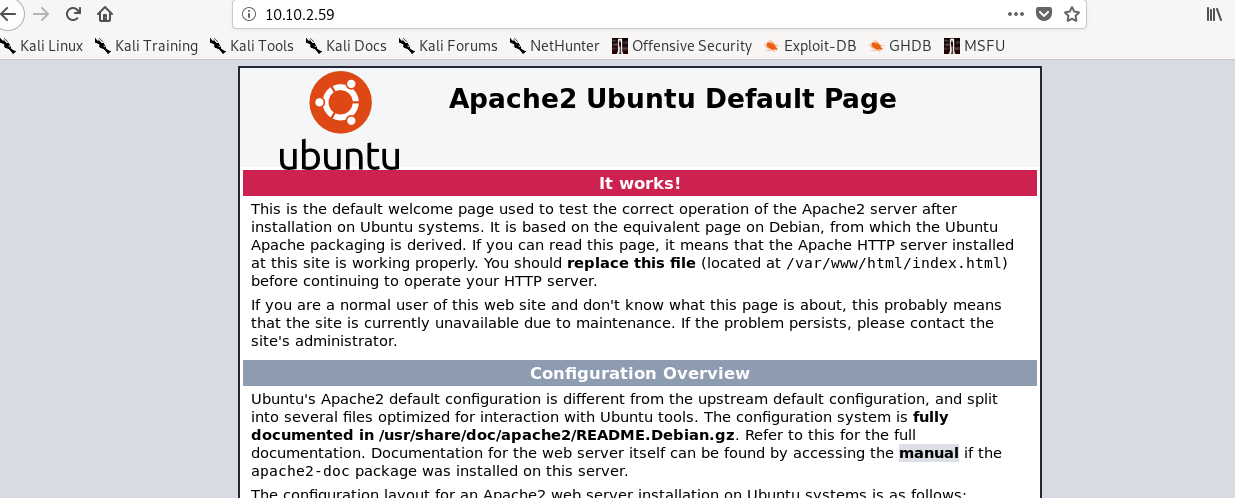
Task: Click the It works! banner text
Action: 640,183
